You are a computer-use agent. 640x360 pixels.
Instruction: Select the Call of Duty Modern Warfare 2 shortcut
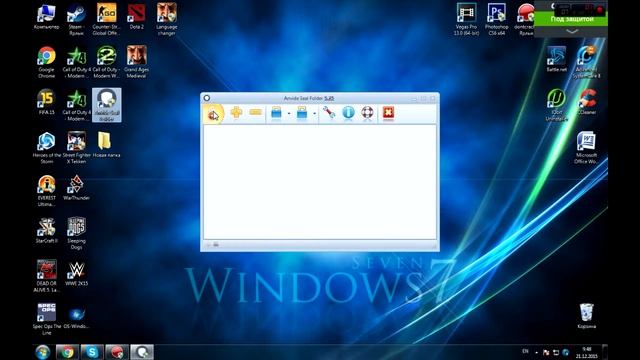(106, 62)
